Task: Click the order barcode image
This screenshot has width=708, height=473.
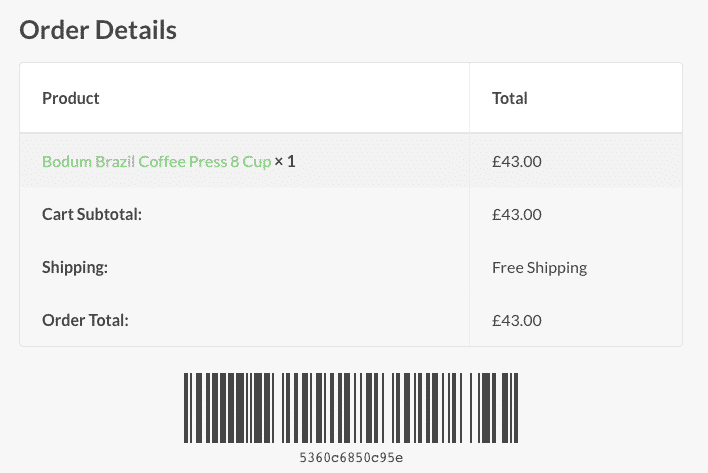Action: pyautogui.click(x=351, y=408)
